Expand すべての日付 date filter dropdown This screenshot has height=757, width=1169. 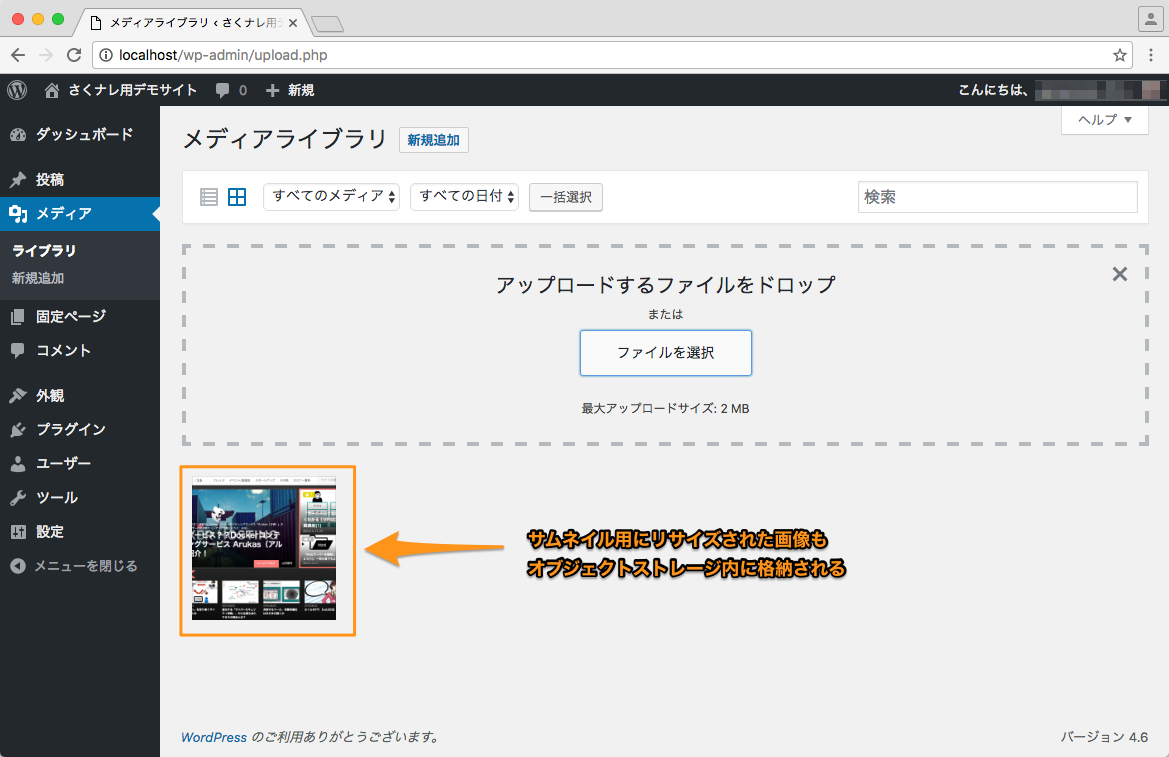(464, 197)
